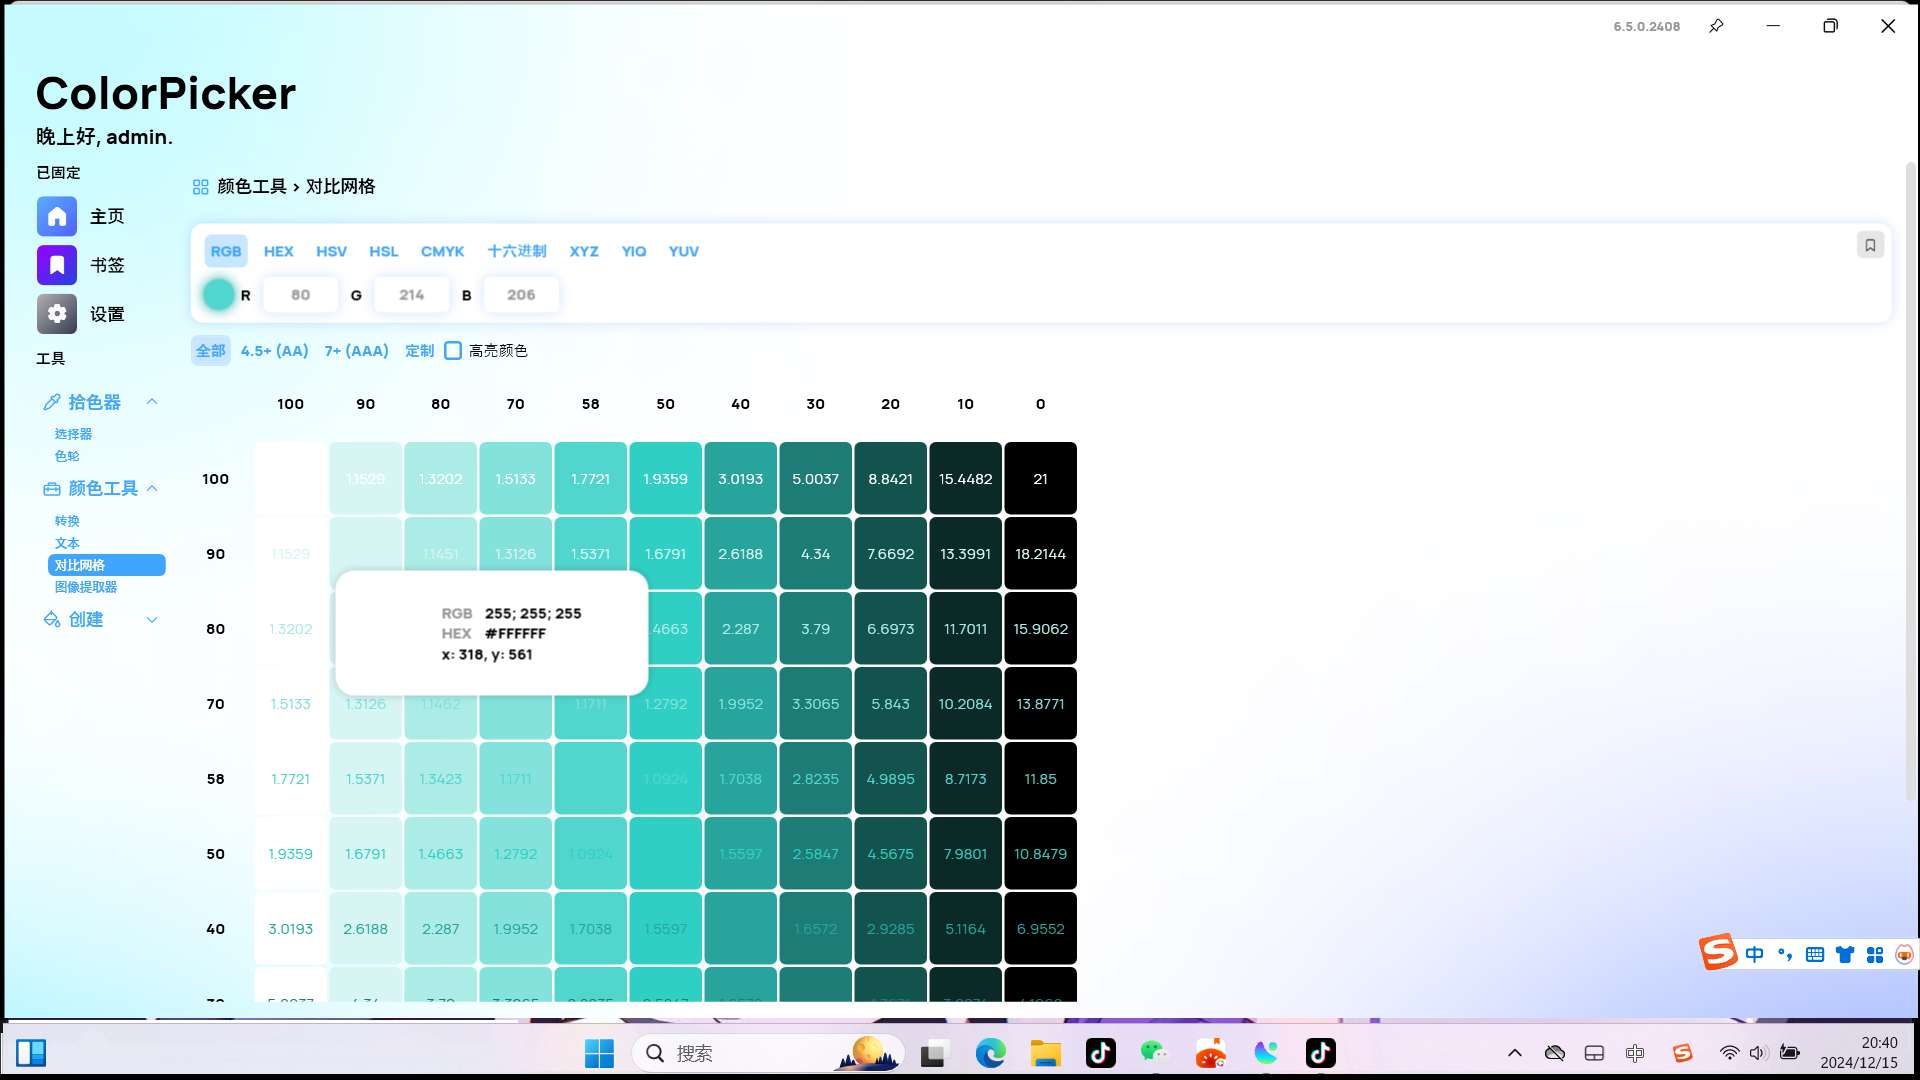
Task: Click the 拾色器 eyedropper icon
Action: [x=52, y=402]
